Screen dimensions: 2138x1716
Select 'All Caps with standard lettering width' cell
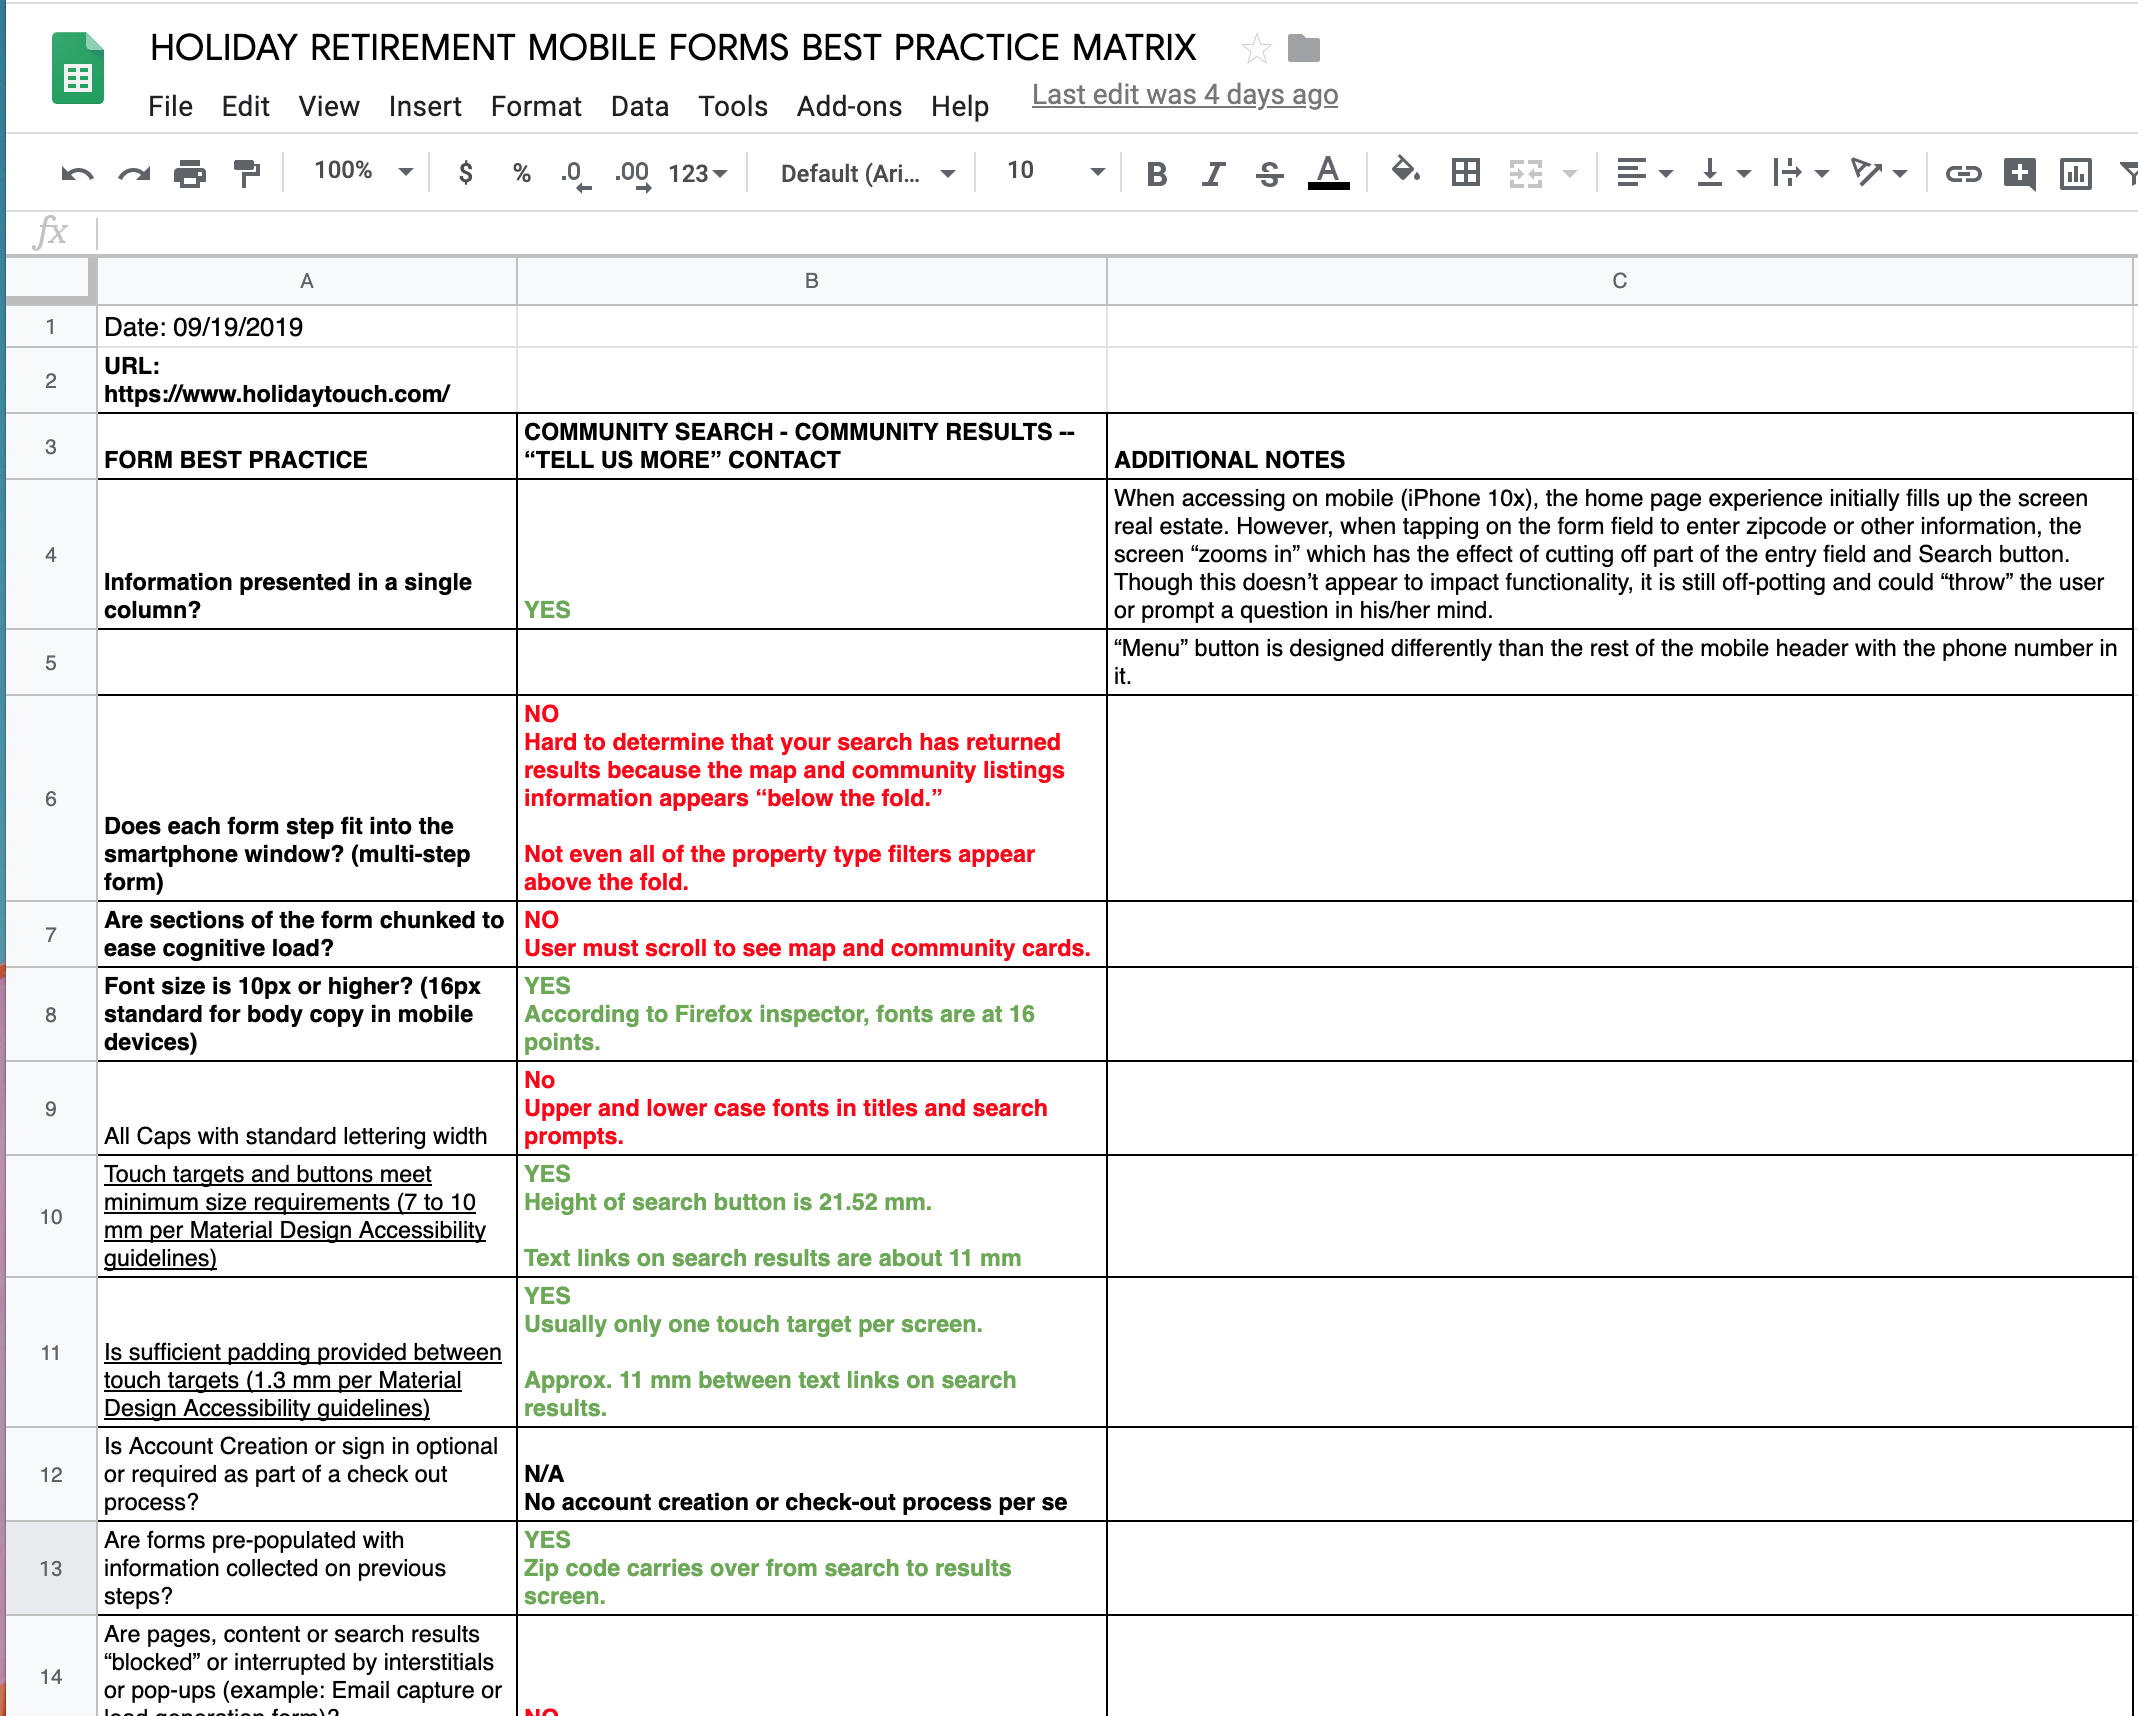[307, 1108]
